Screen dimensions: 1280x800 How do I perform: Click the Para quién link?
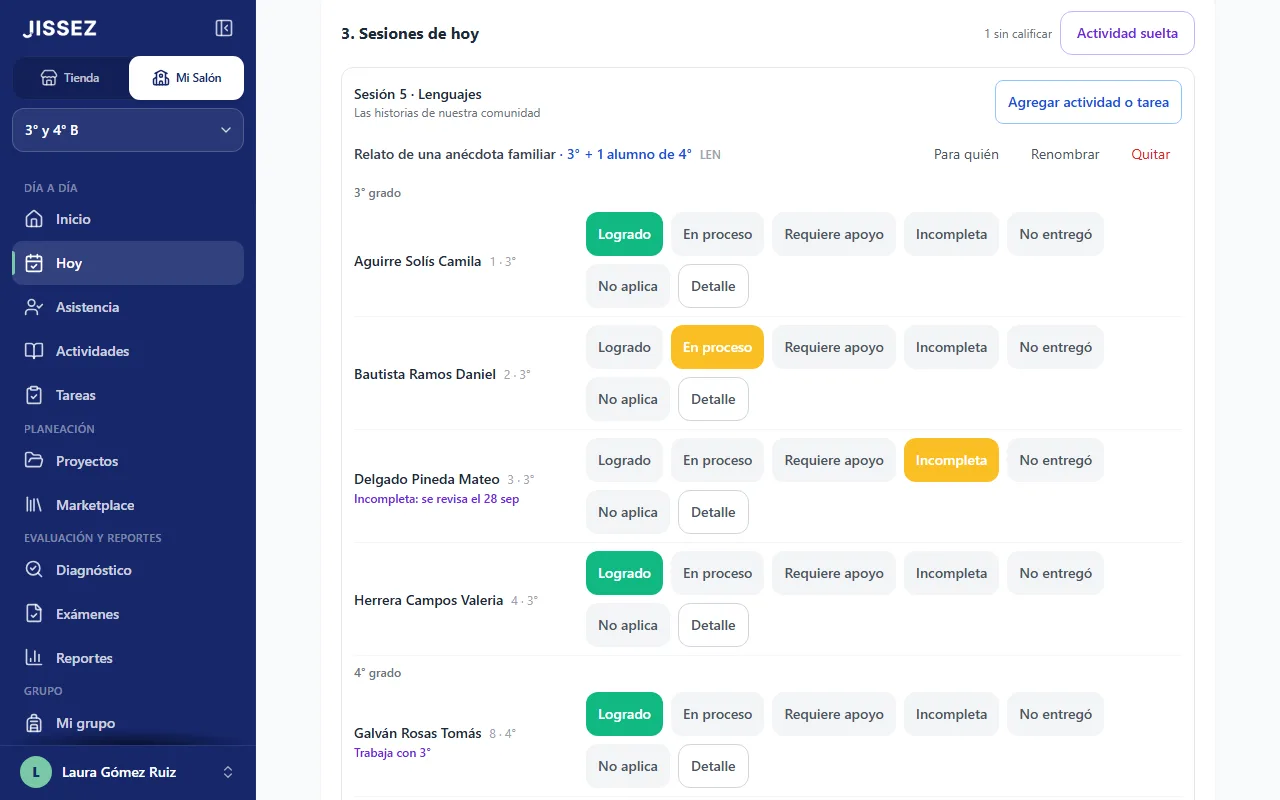point(966,154)
